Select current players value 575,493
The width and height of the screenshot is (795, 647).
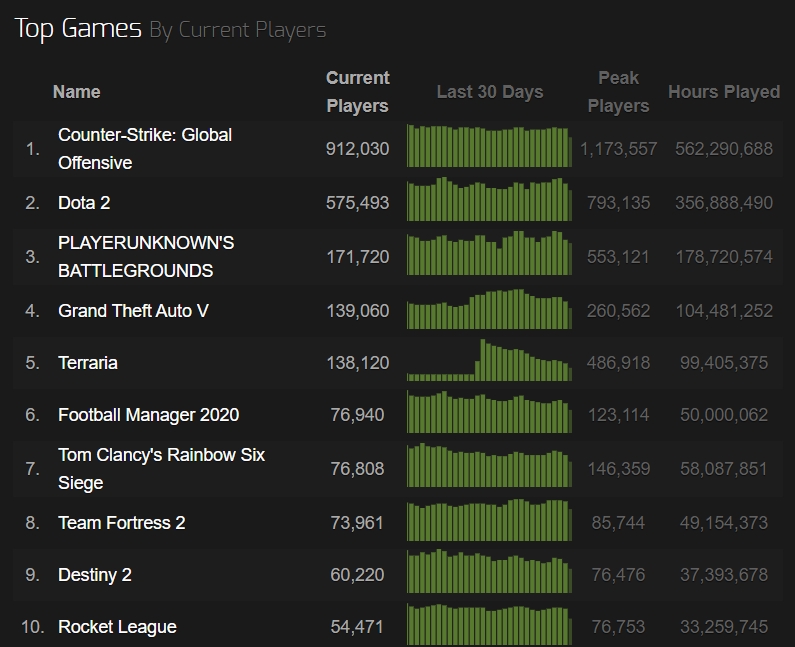pos(357,203)
